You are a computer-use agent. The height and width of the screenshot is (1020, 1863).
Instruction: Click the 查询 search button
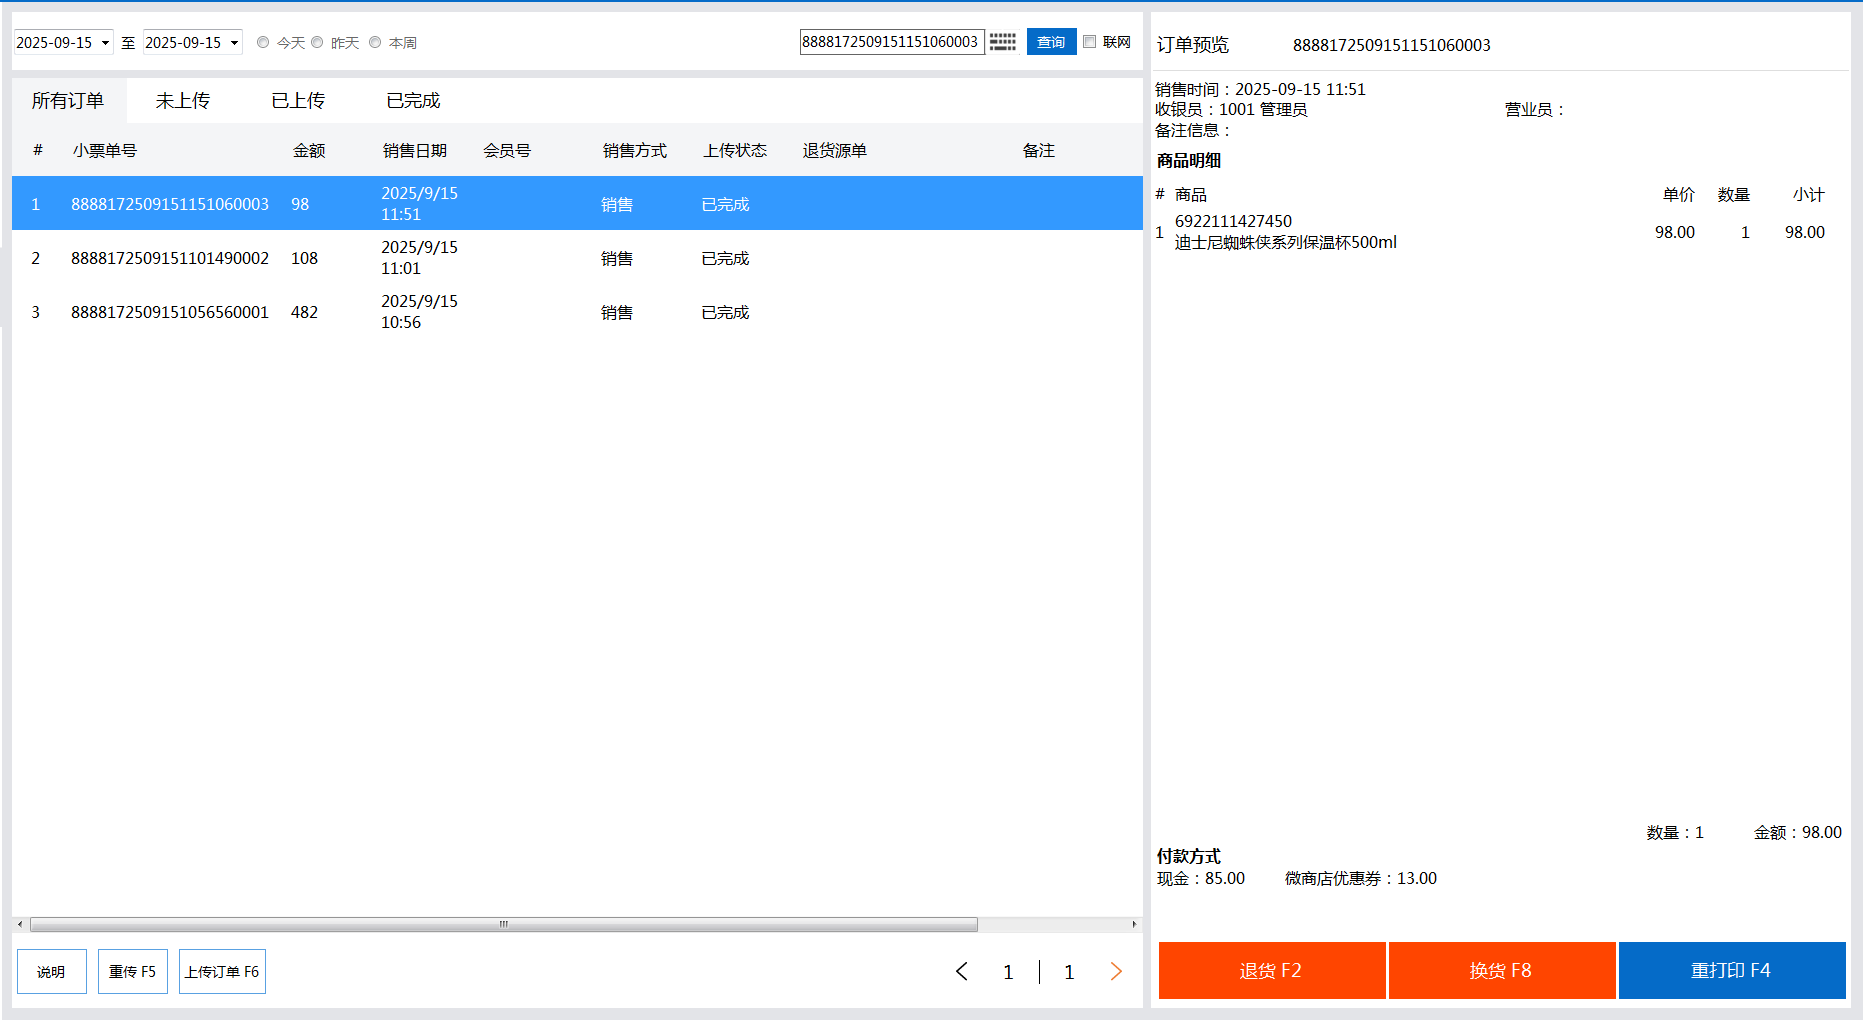click(x=1051, y=42)
